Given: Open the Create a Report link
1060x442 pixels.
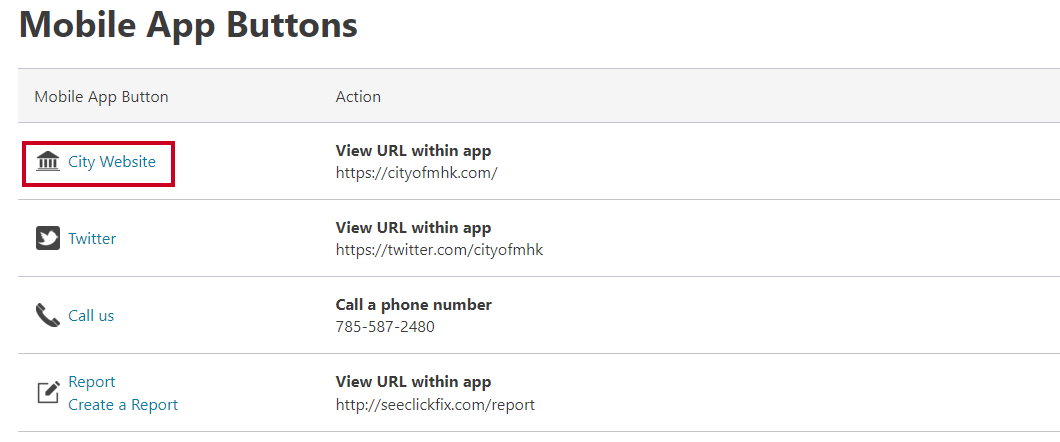Looking at the screenshot, I should click(123, 405).
